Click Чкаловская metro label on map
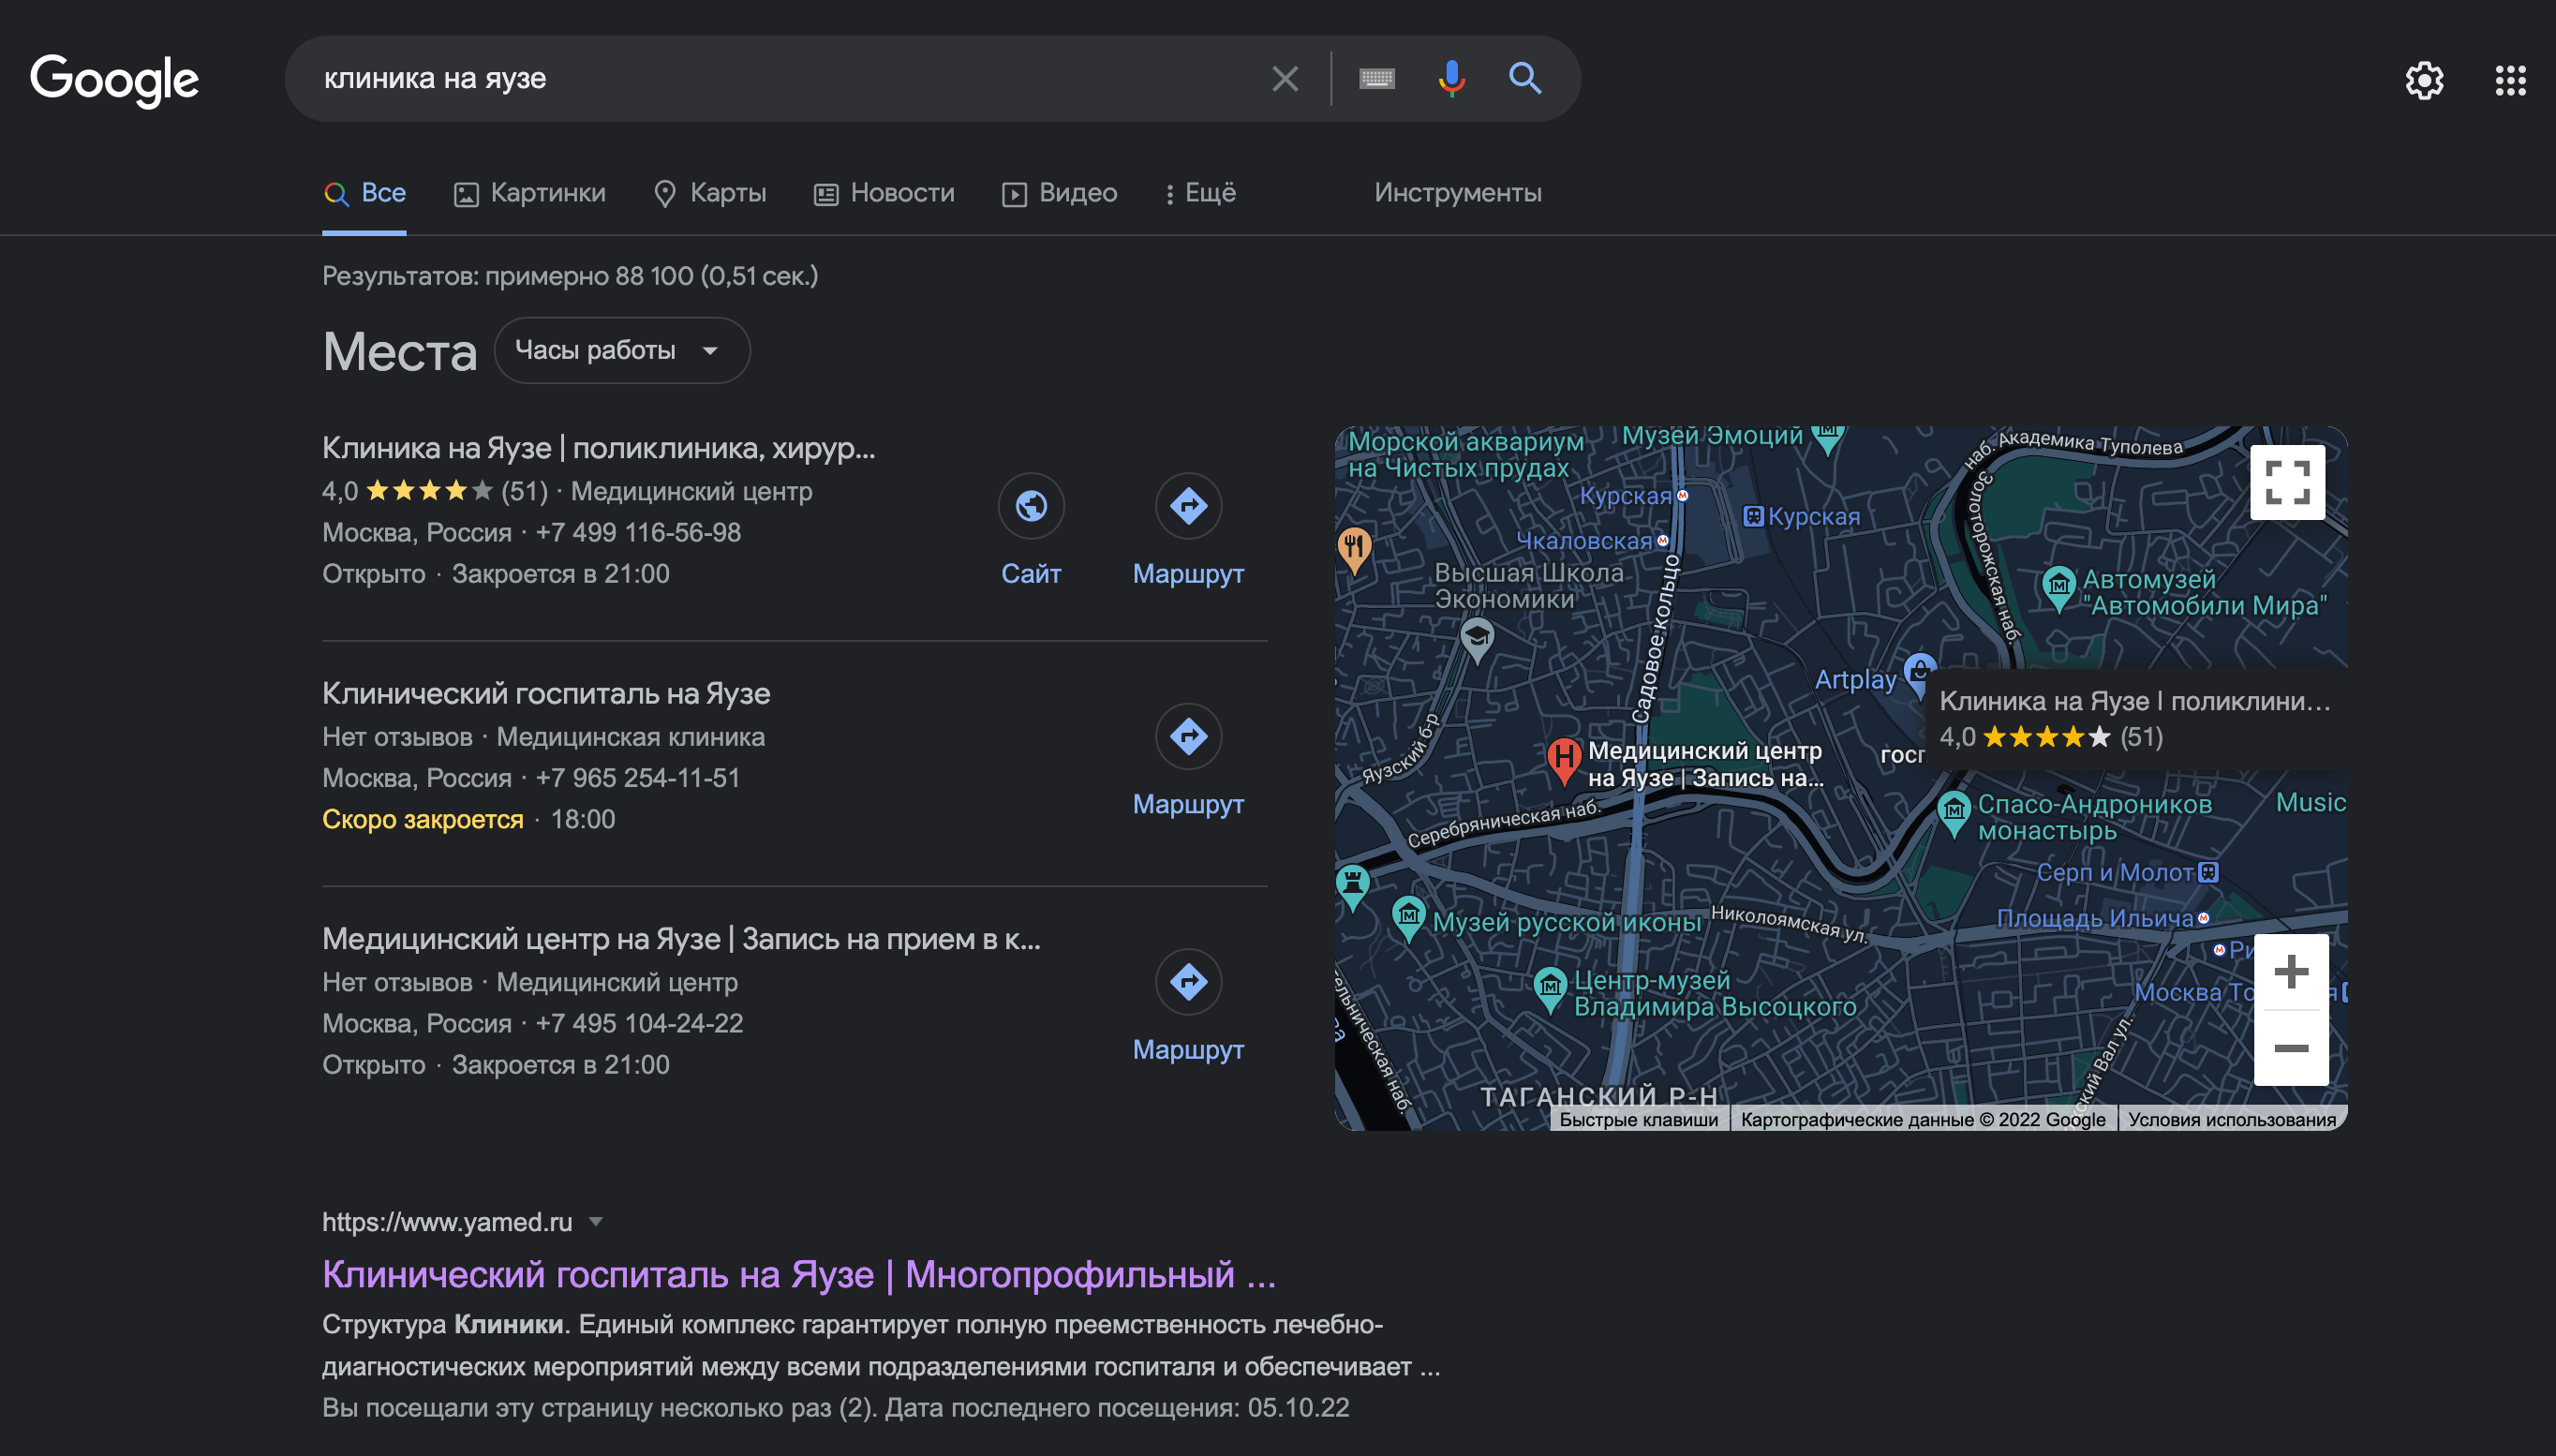 1584,541
